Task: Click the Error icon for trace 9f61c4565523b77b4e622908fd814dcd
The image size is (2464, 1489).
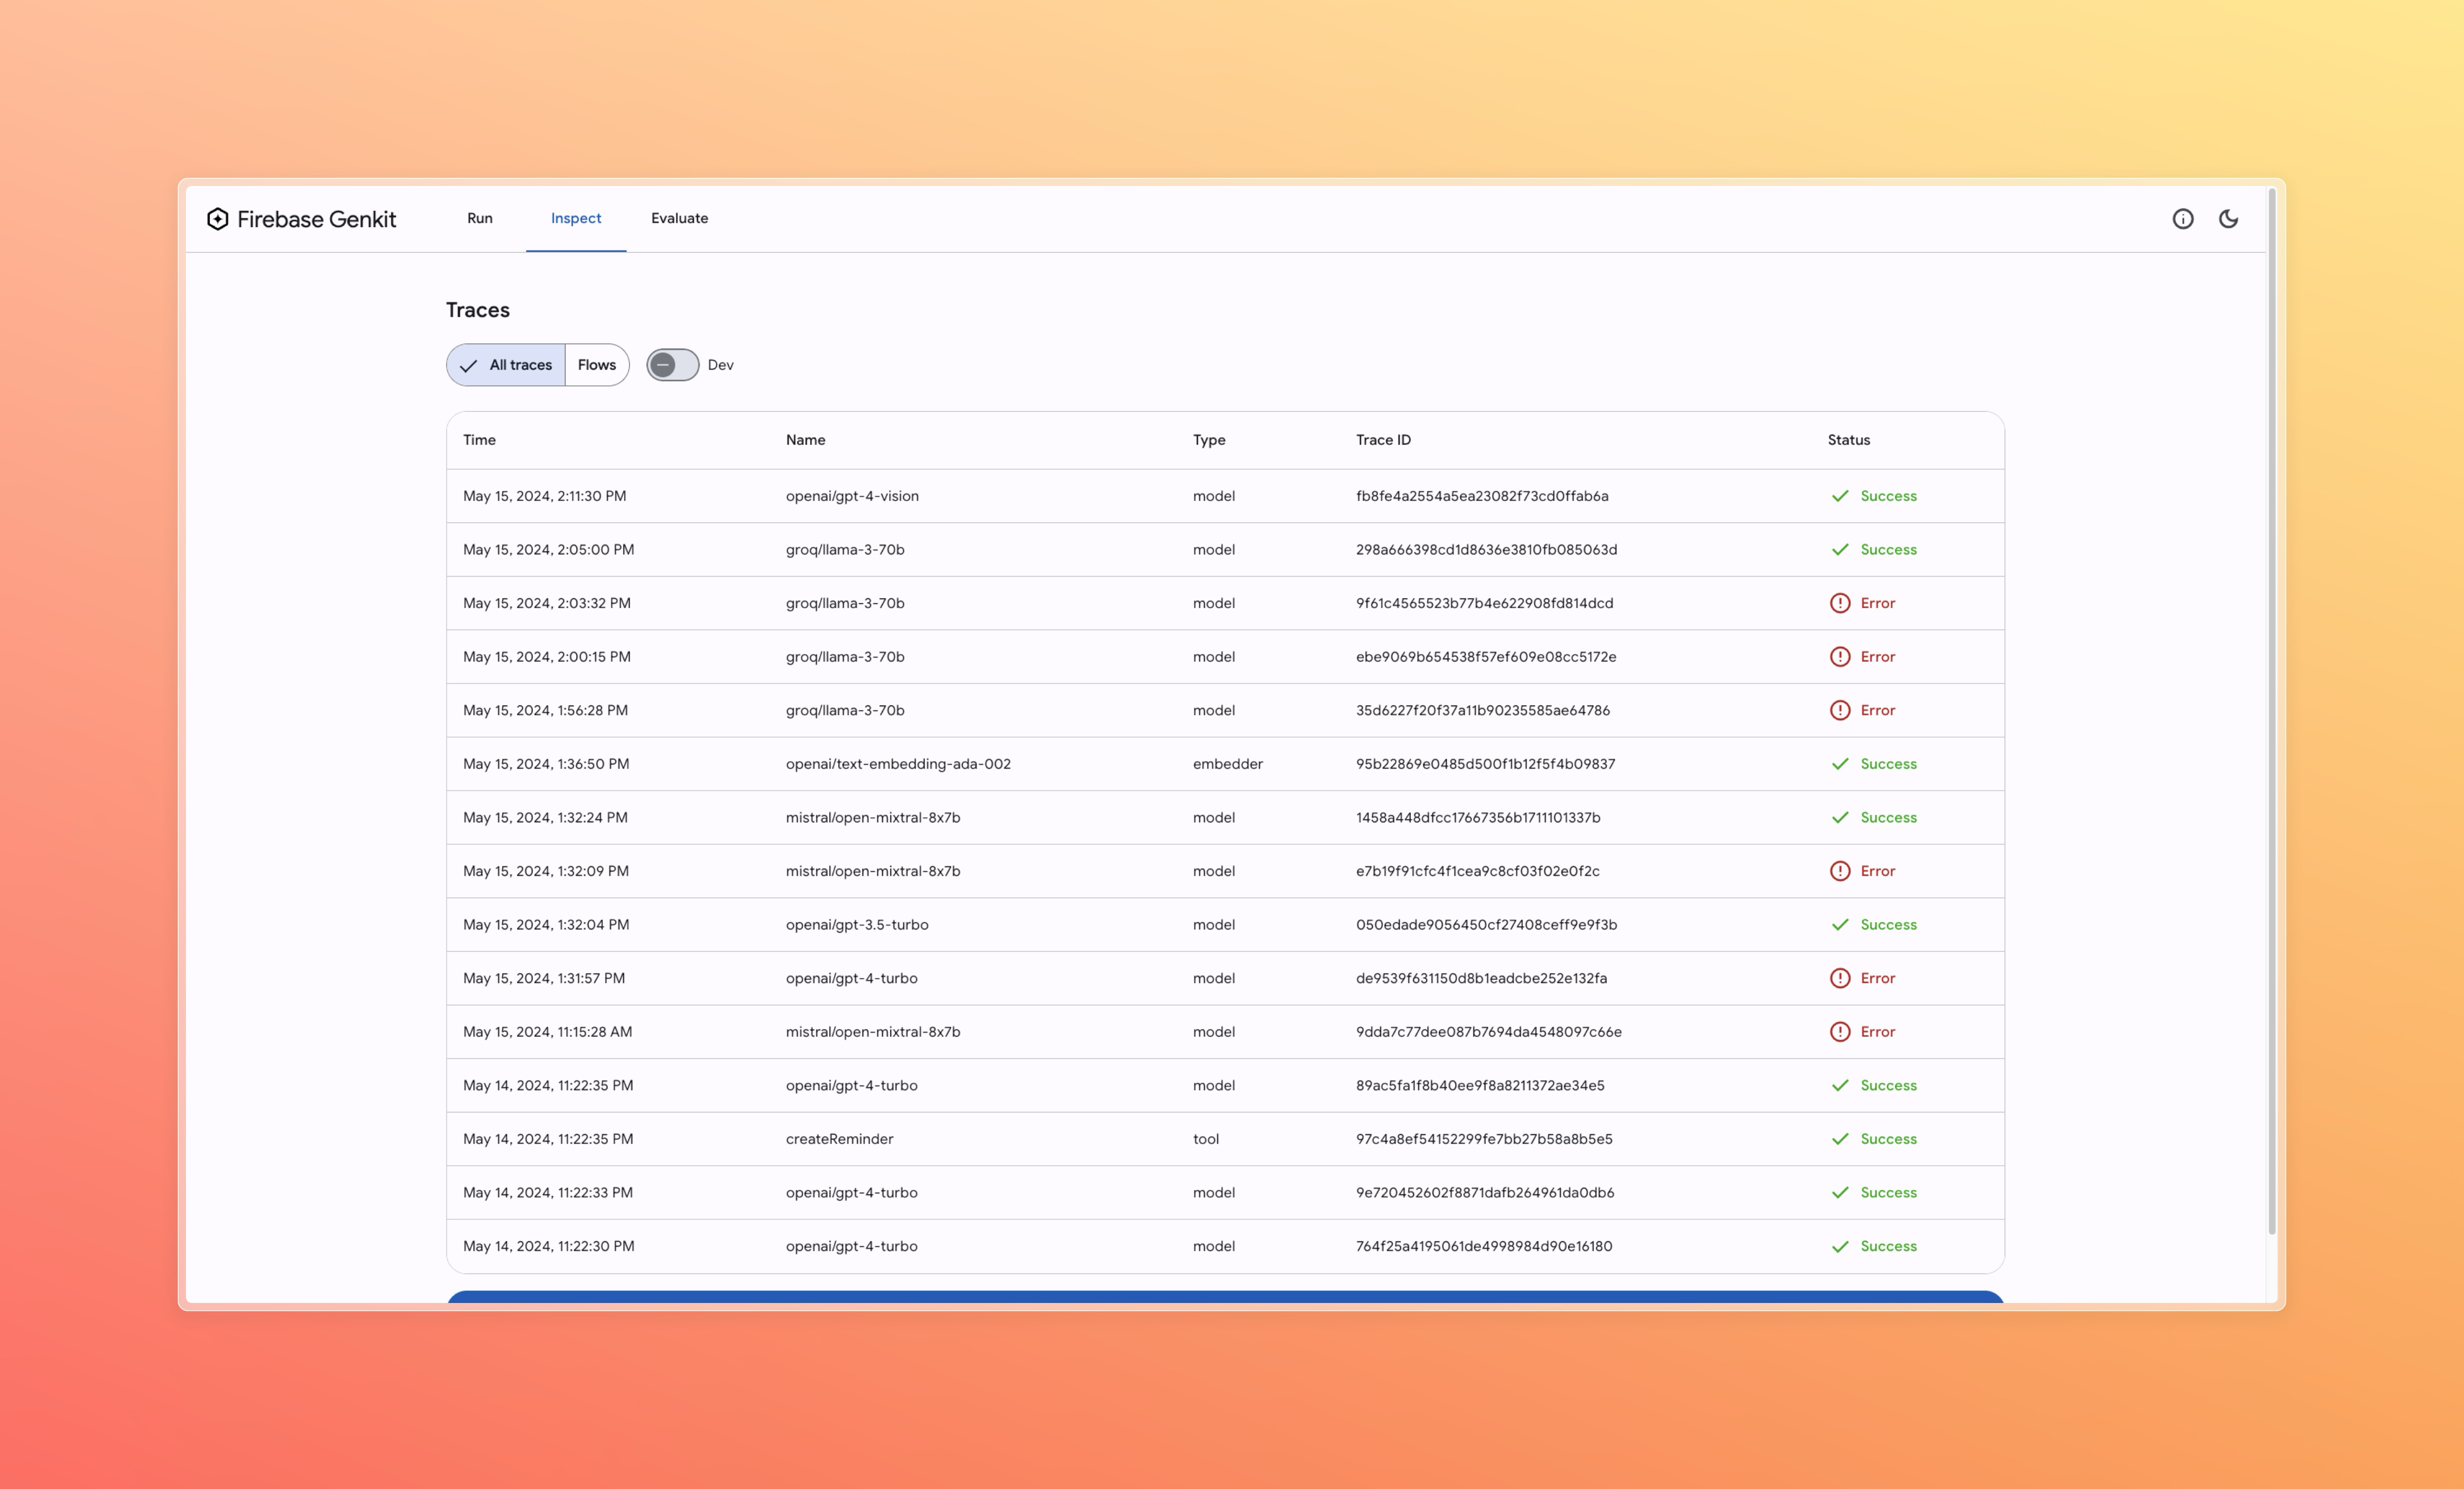Action: click(x=1839, y=603)
